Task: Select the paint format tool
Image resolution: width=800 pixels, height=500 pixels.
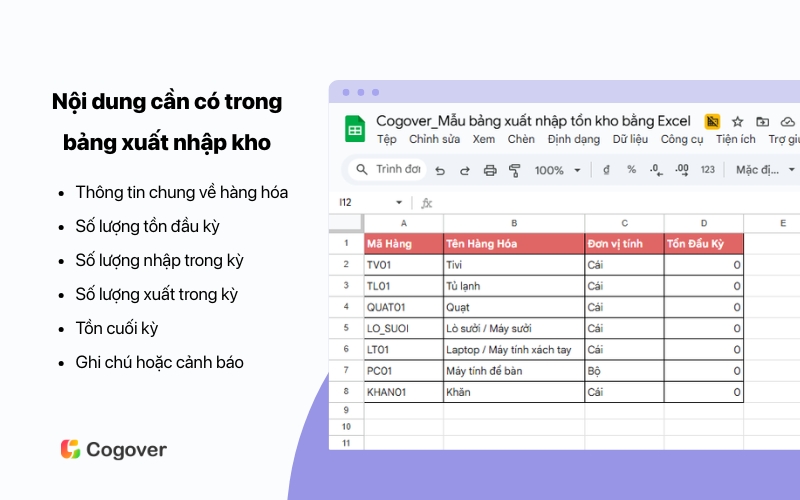Action: pyautogui.click(x=515, y=170)
